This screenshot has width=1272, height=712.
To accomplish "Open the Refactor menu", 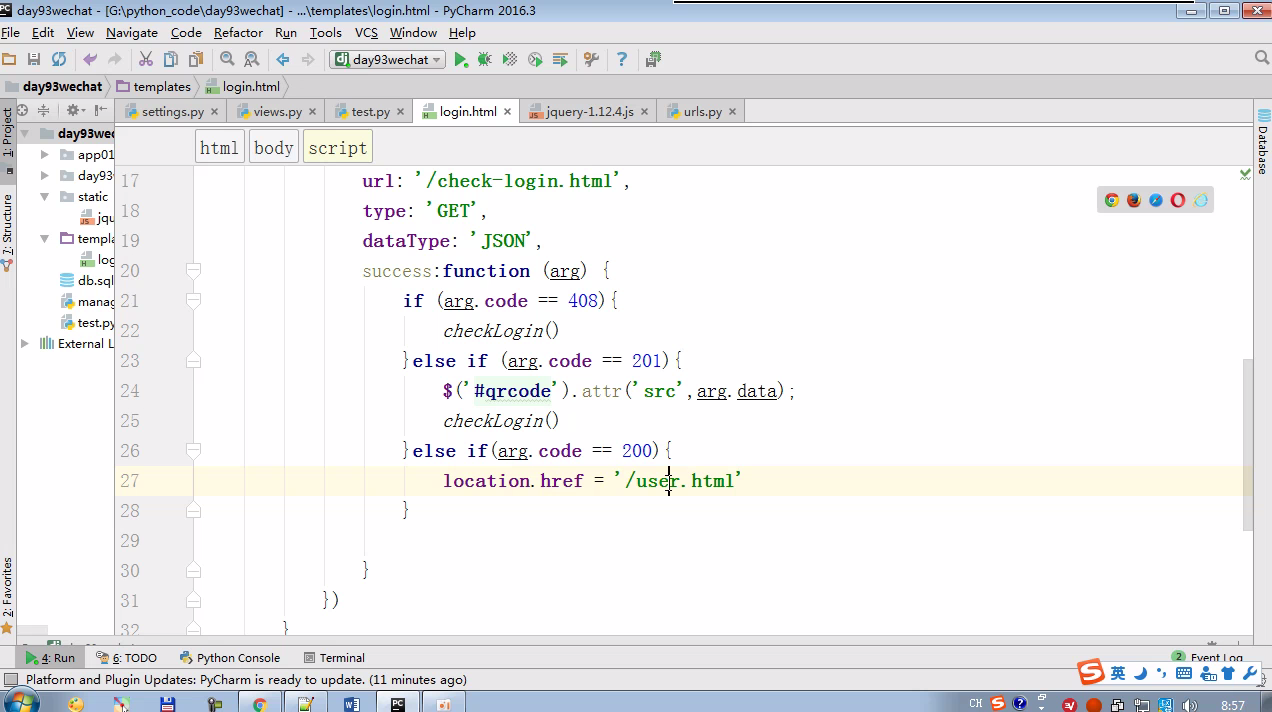I will coord(238,33).
